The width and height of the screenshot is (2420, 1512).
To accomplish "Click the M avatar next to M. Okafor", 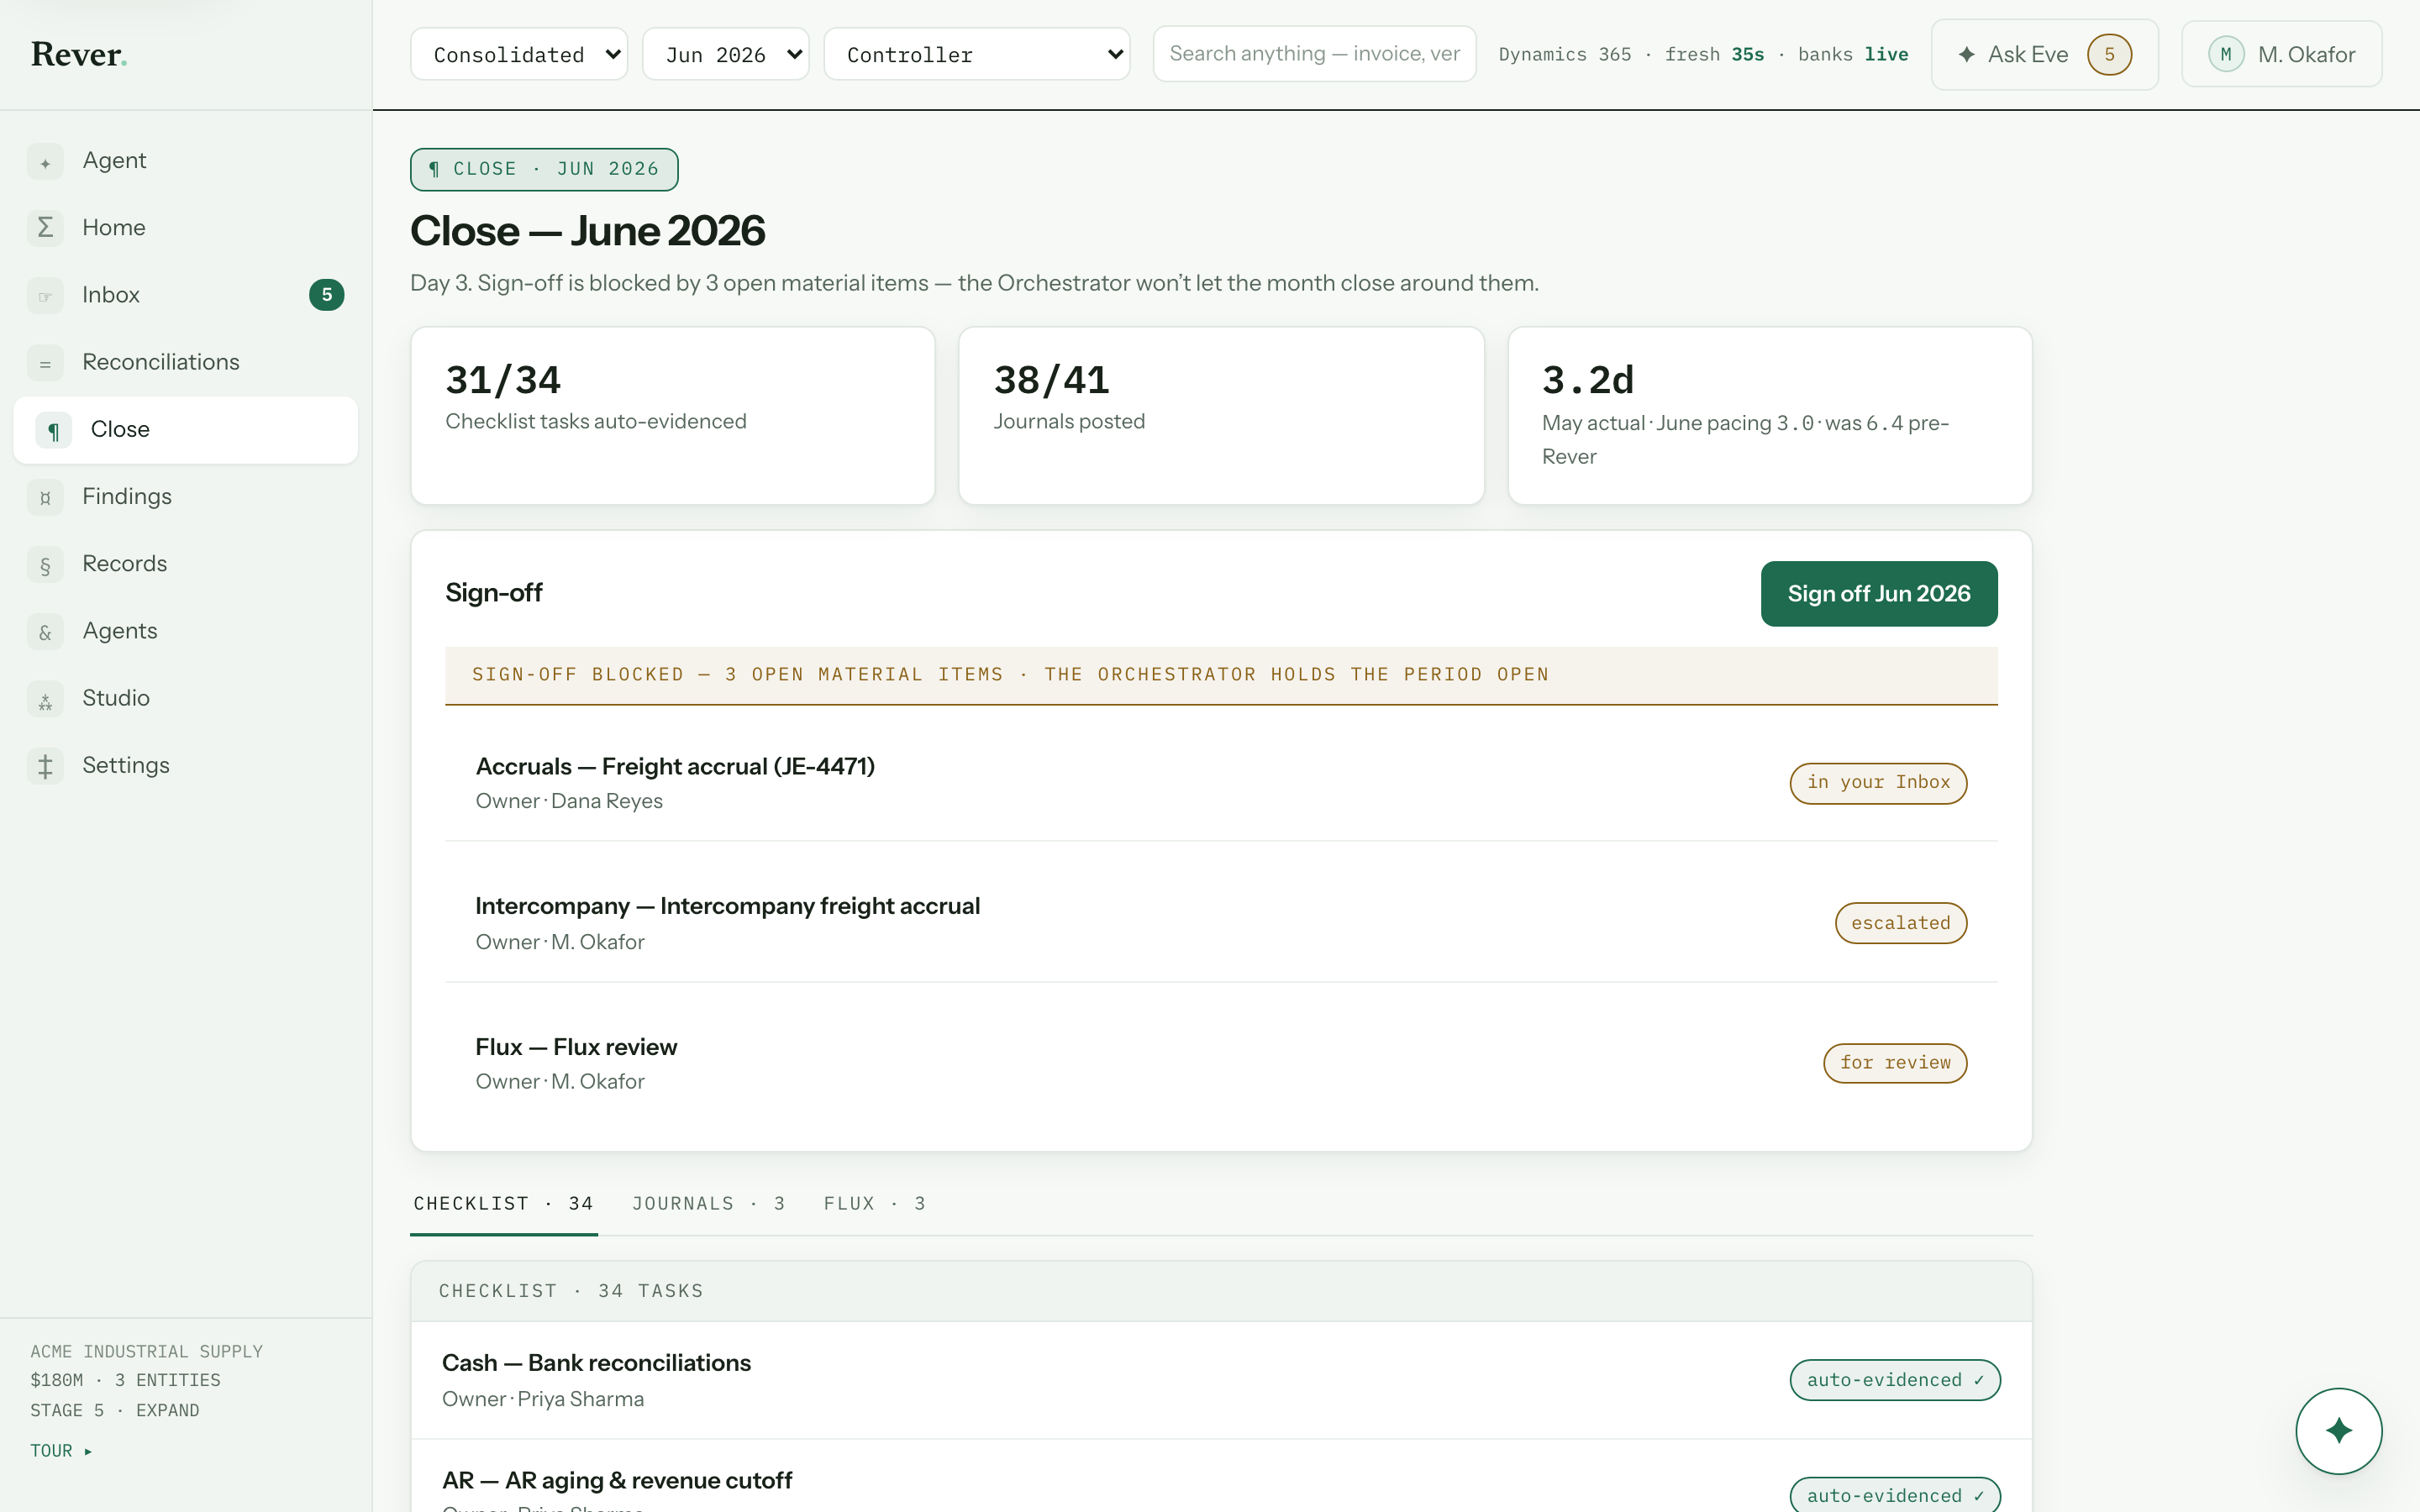I will [x=2226, y=55].
